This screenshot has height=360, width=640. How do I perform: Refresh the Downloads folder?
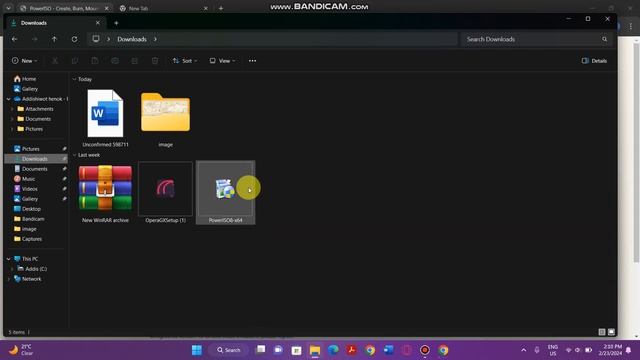74,39
